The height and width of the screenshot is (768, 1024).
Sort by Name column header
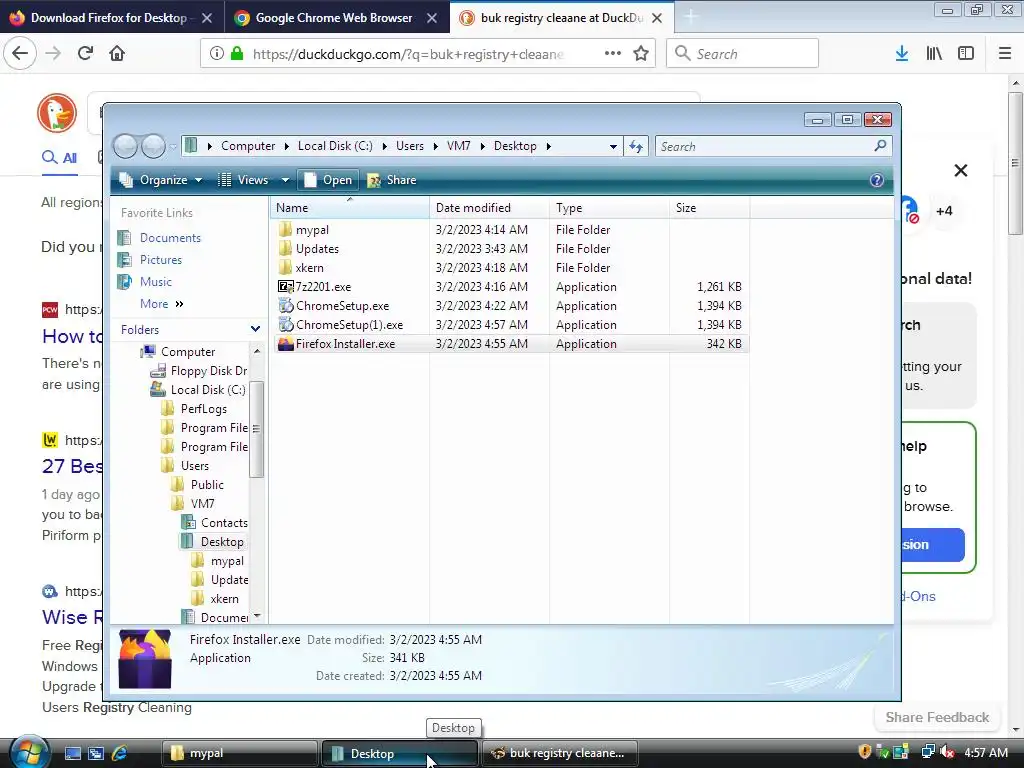pyautogui.click(x=349, y=208)
